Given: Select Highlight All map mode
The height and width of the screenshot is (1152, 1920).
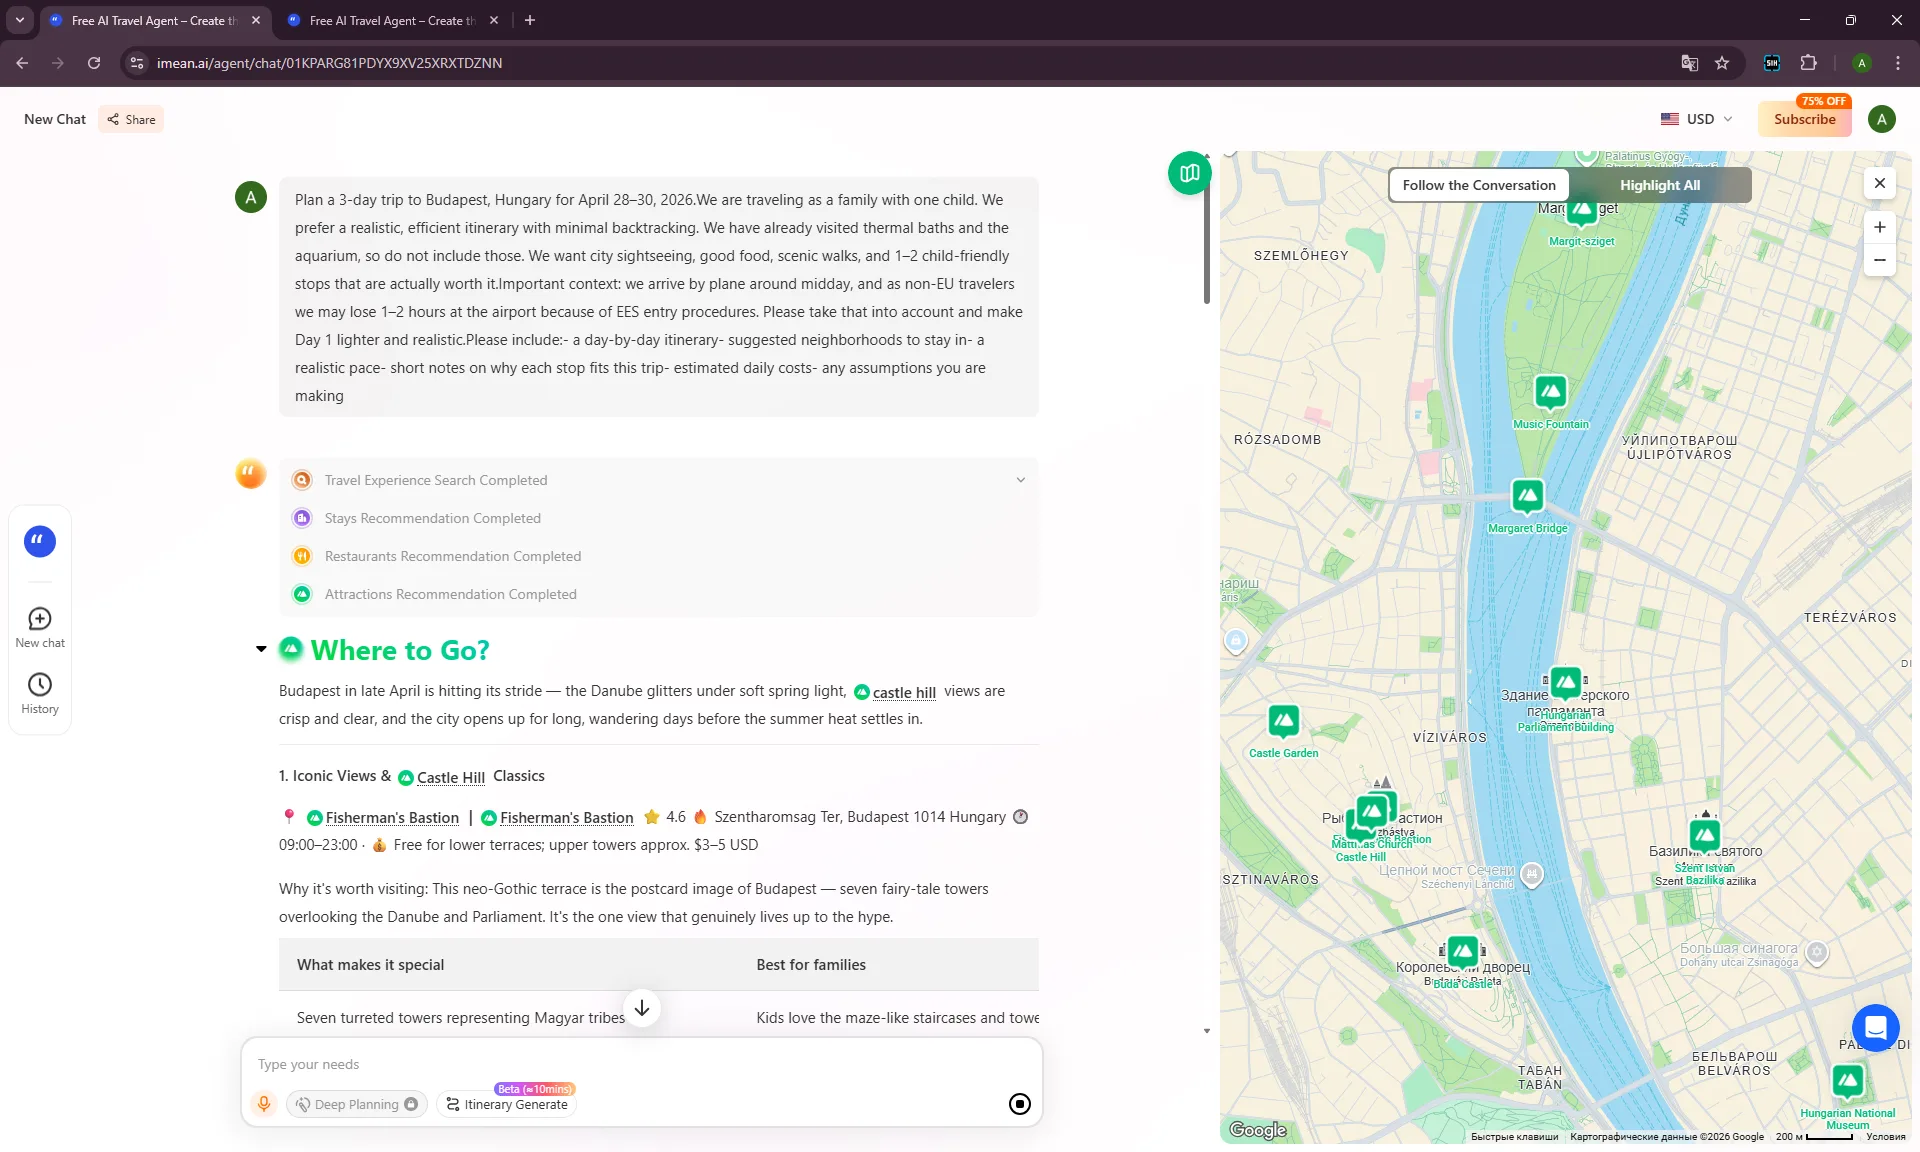Looking at the screenshot, I should coord(1660,185).
